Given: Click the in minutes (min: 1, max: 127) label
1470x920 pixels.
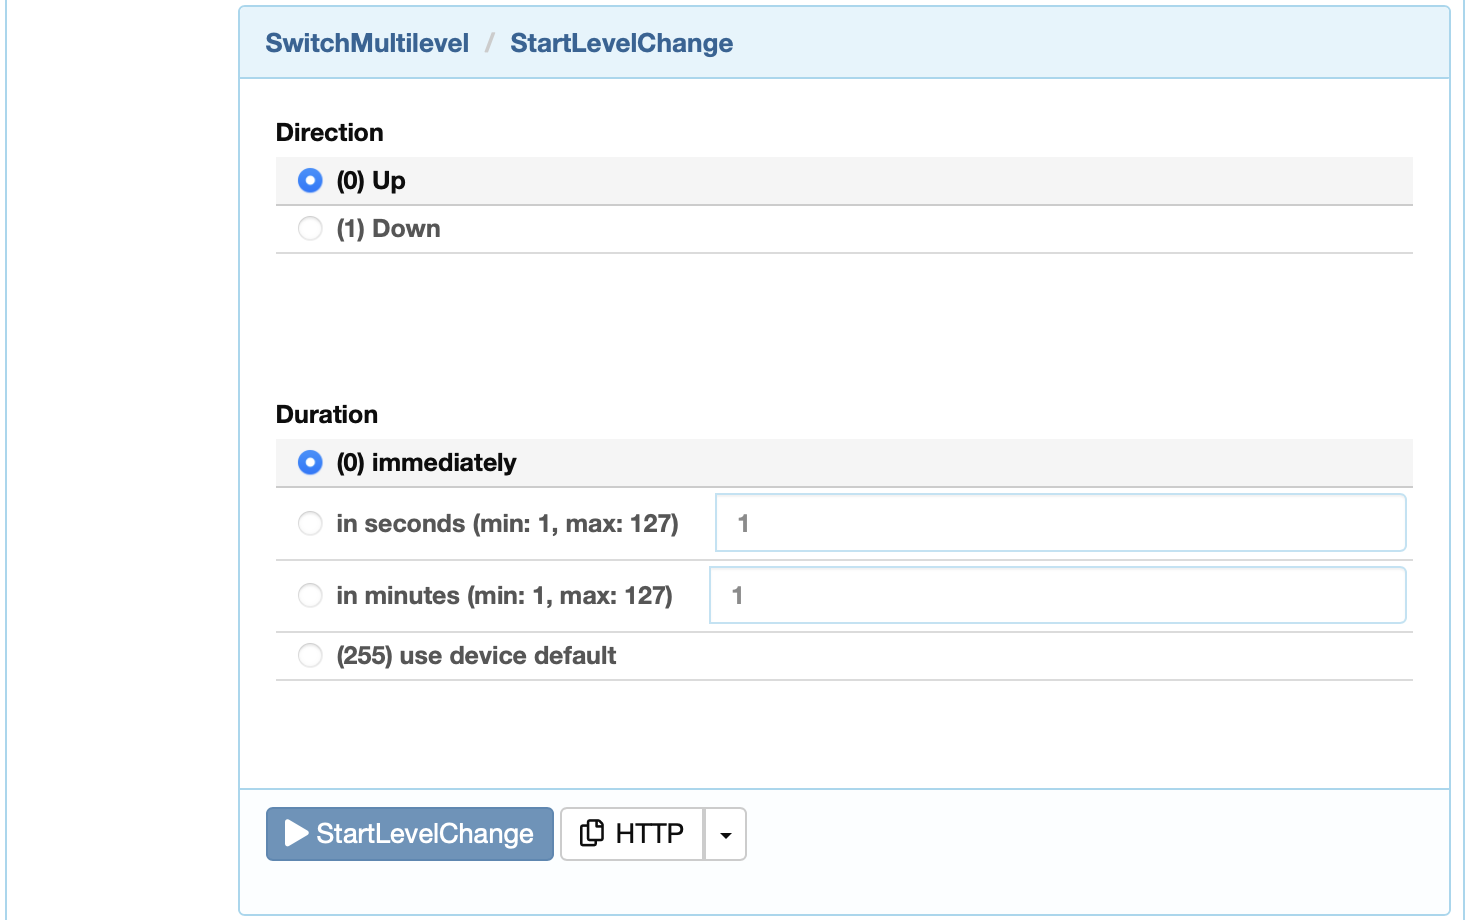Looking at the screenshot, I should point(505,595).
